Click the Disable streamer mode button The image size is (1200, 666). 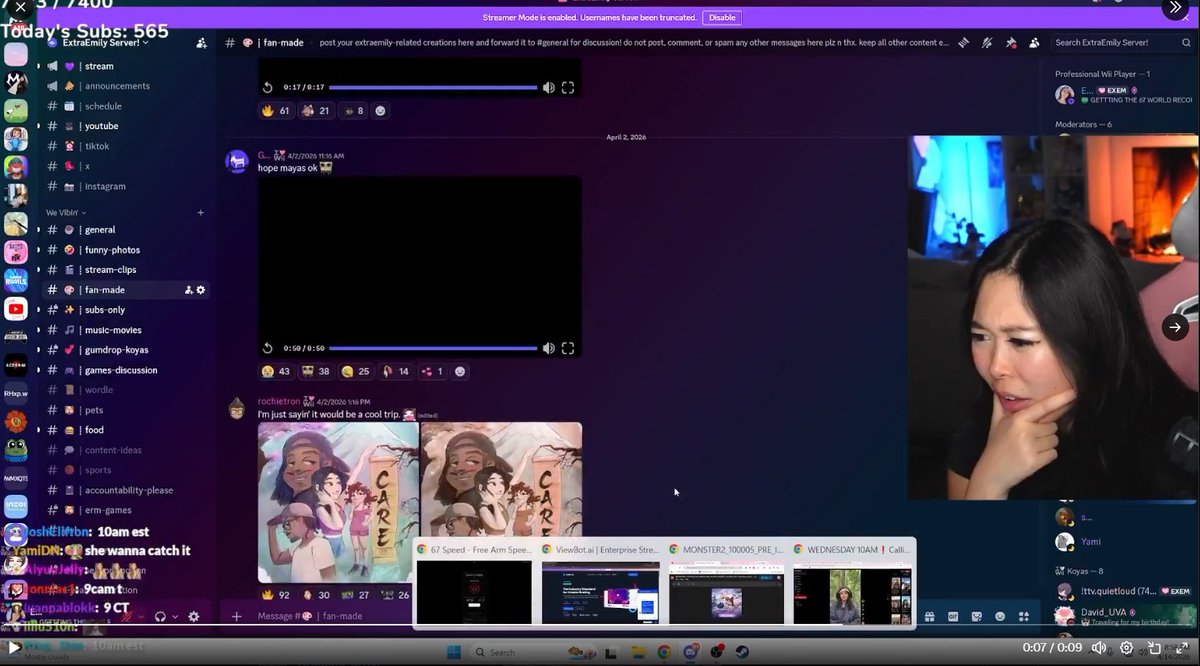(722, 17)
